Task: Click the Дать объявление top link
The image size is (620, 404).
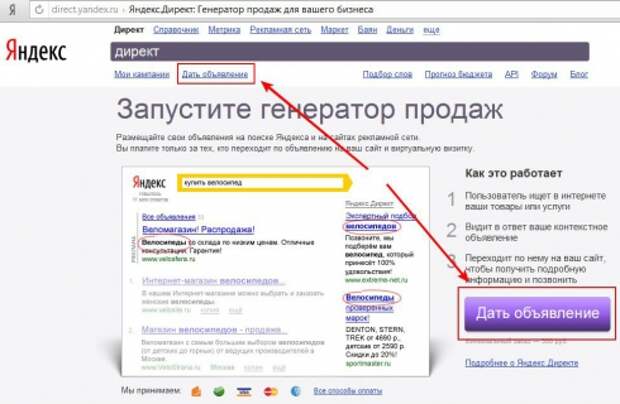Action: pyautogui.click(x=215, y=74)
